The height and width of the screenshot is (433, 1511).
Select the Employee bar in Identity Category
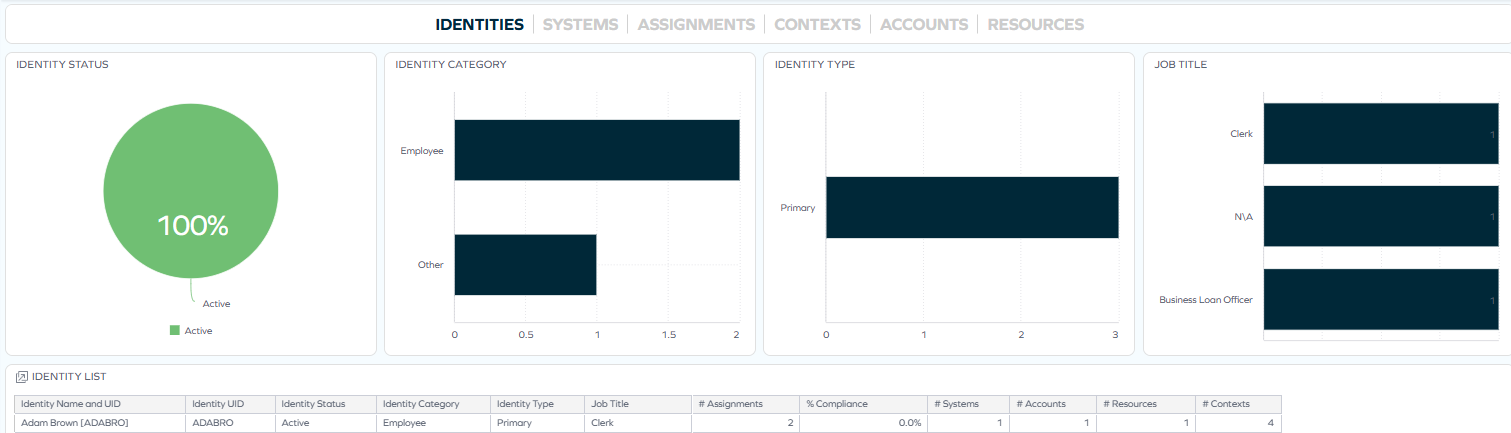point(596,150)
